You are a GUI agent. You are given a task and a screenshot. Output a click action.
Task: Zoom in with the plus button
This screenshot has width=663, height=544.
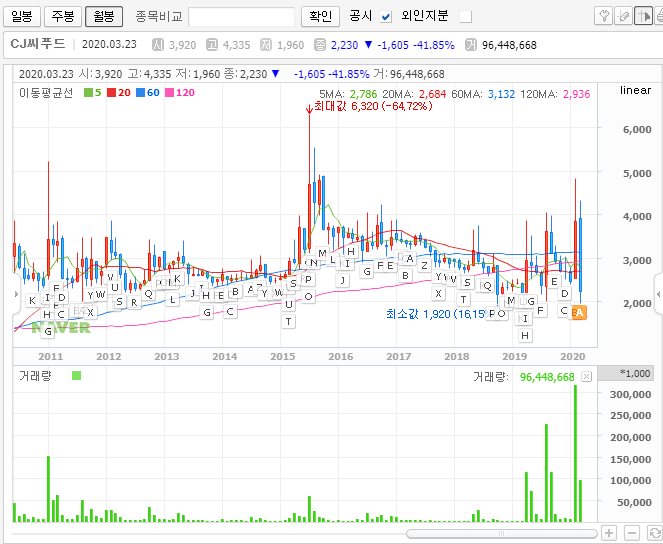pos(609,533)
